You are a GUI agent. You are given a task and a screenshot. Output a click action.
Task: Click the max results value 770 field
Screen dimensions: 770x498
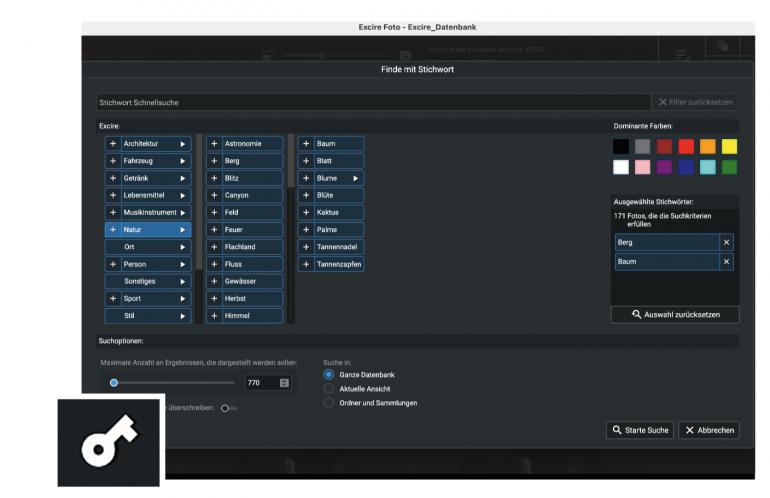[x=262, y=383]
